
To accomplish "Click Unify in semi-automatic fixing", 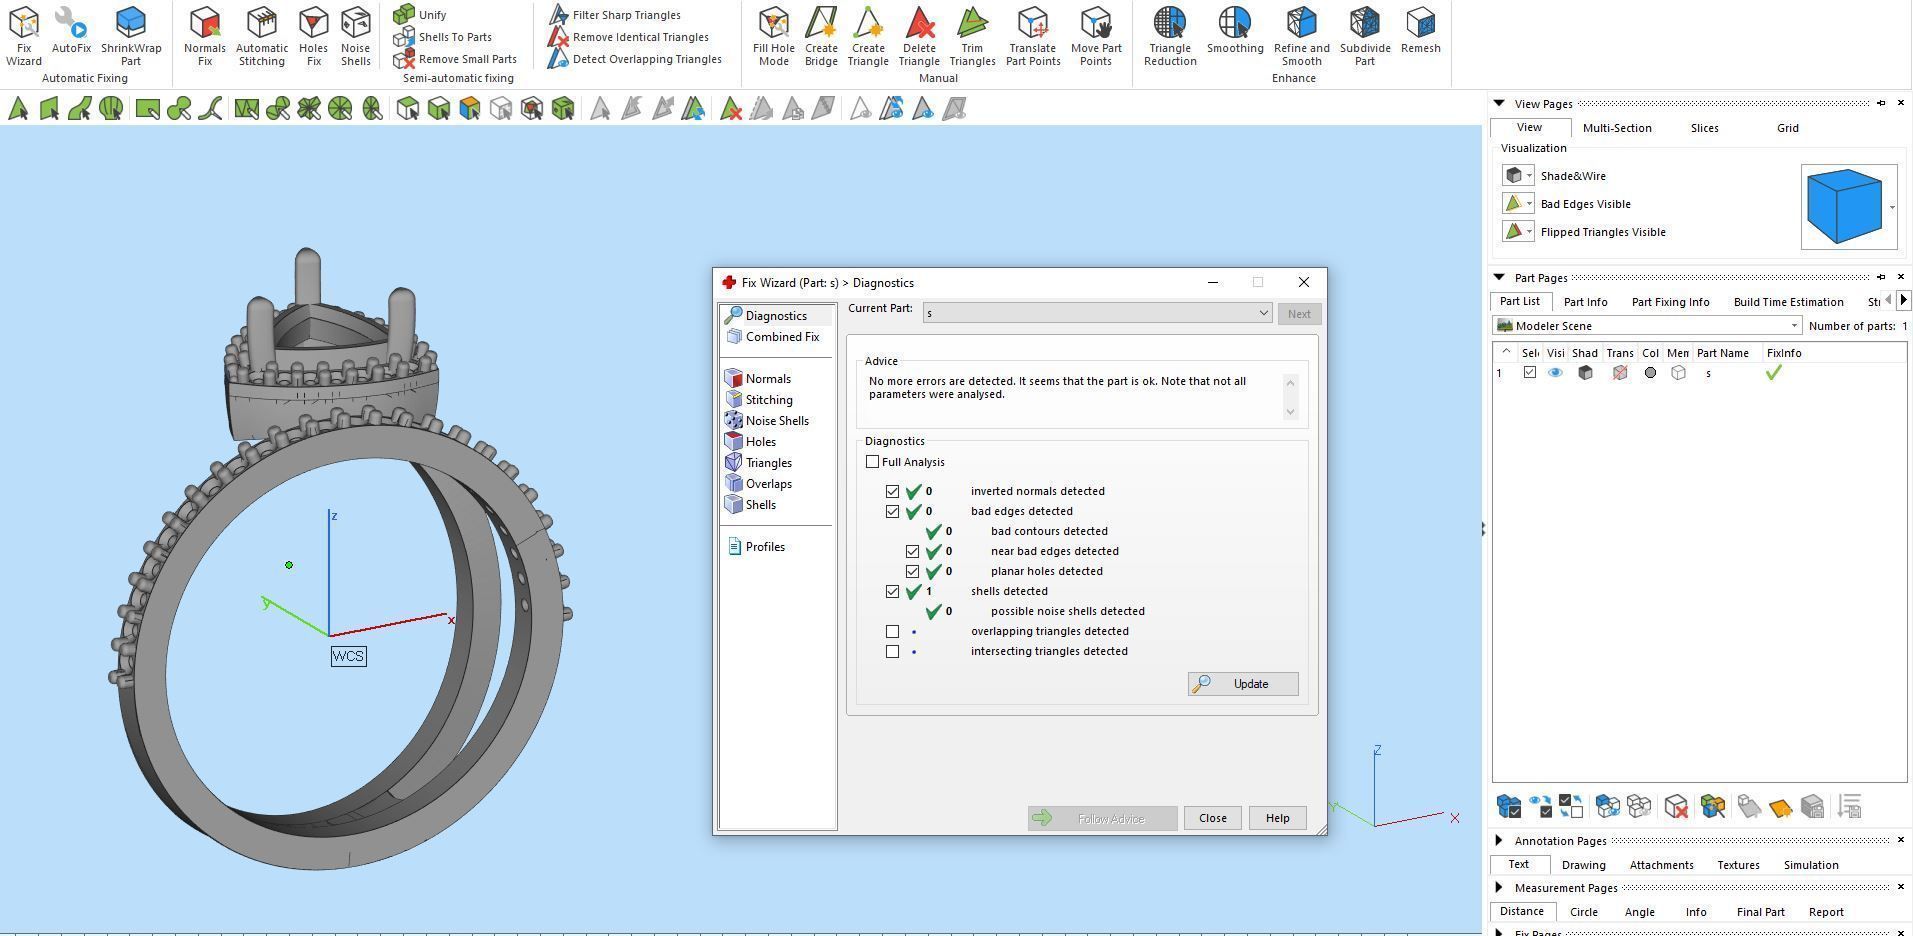I will [x=421, y=15].
